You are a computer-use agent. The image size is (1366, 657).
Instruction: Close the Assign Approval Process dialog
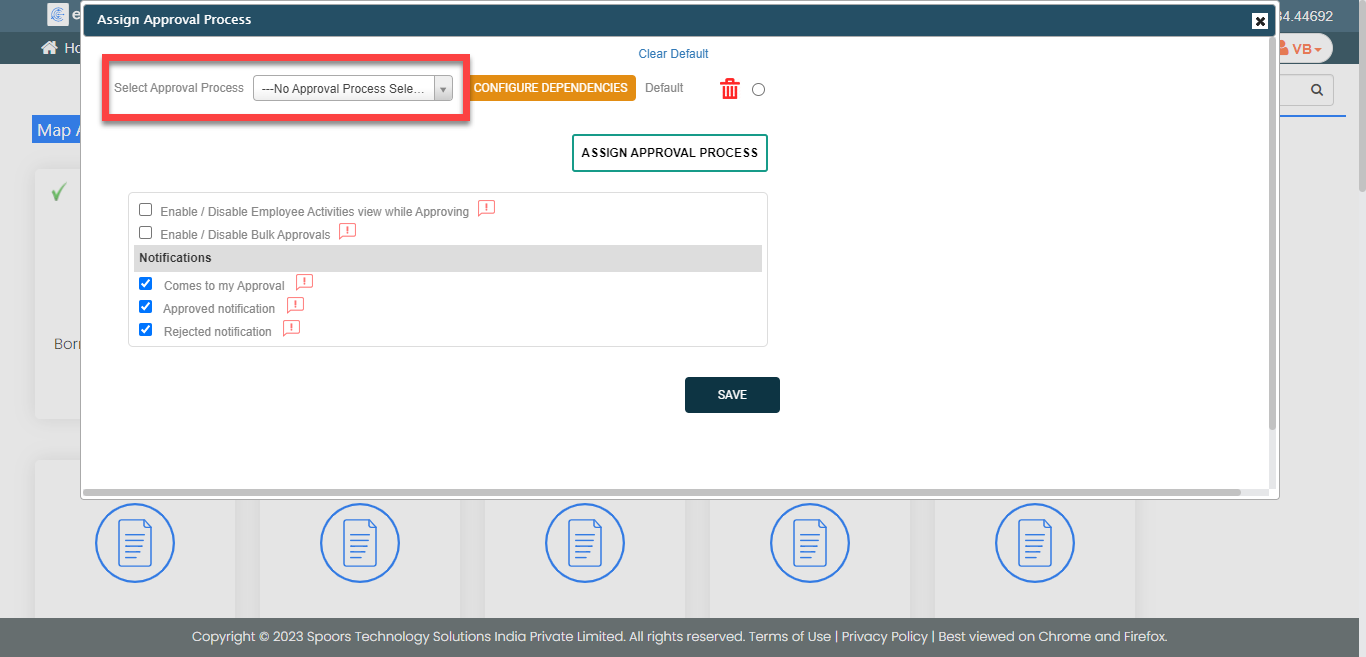pos(1259,21)
